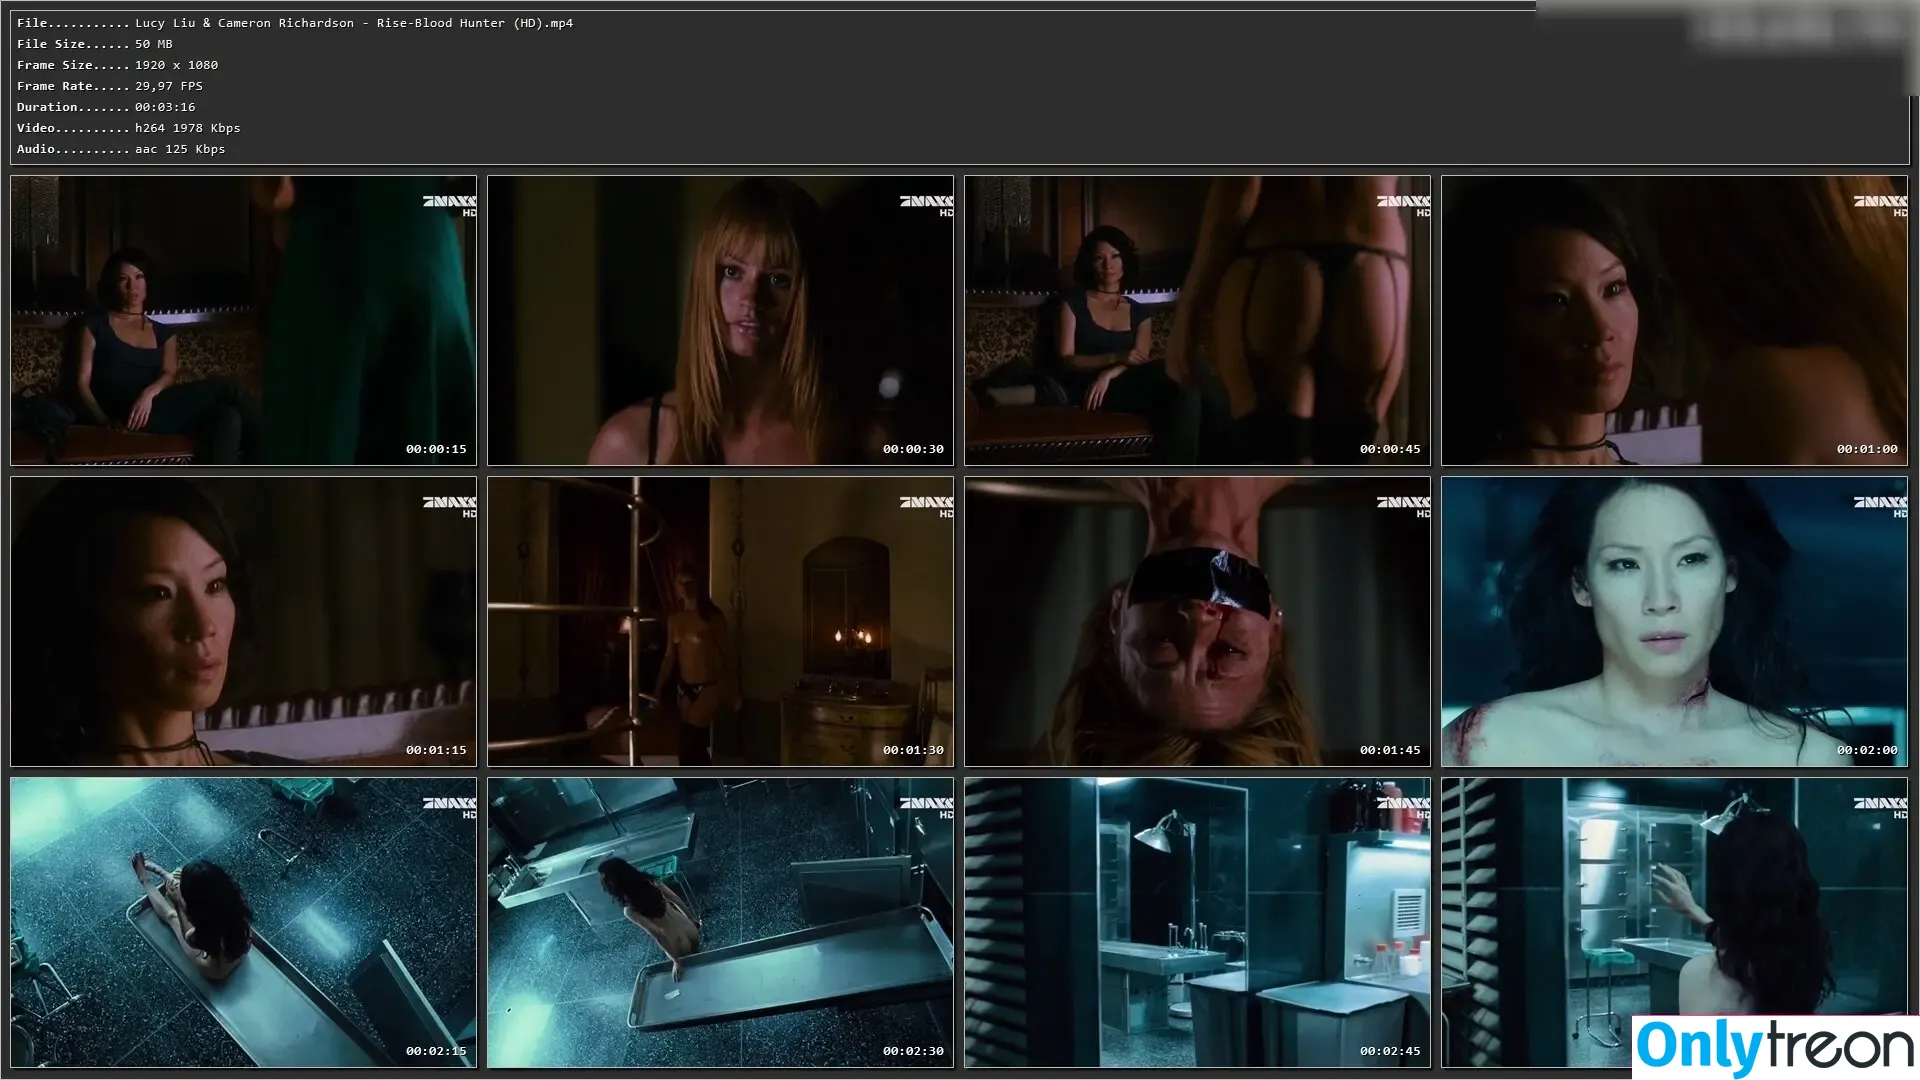Click the 'Duration....... 00:03:16' line
Screen dimensions: 1920x1080
(x=106, y=107)
